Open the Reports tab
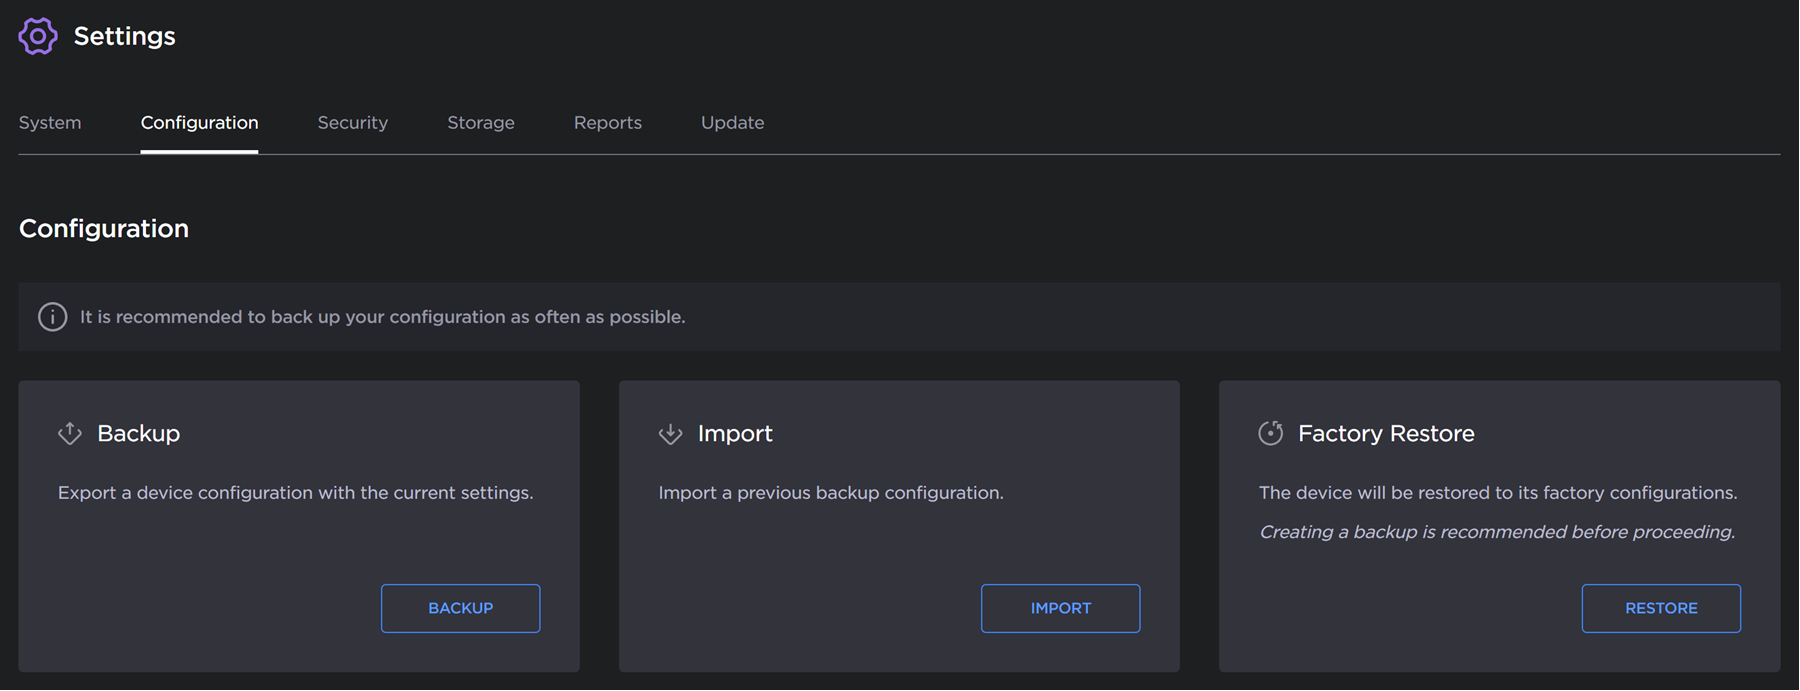This screenshot has width=1800, height=691. 607,123
